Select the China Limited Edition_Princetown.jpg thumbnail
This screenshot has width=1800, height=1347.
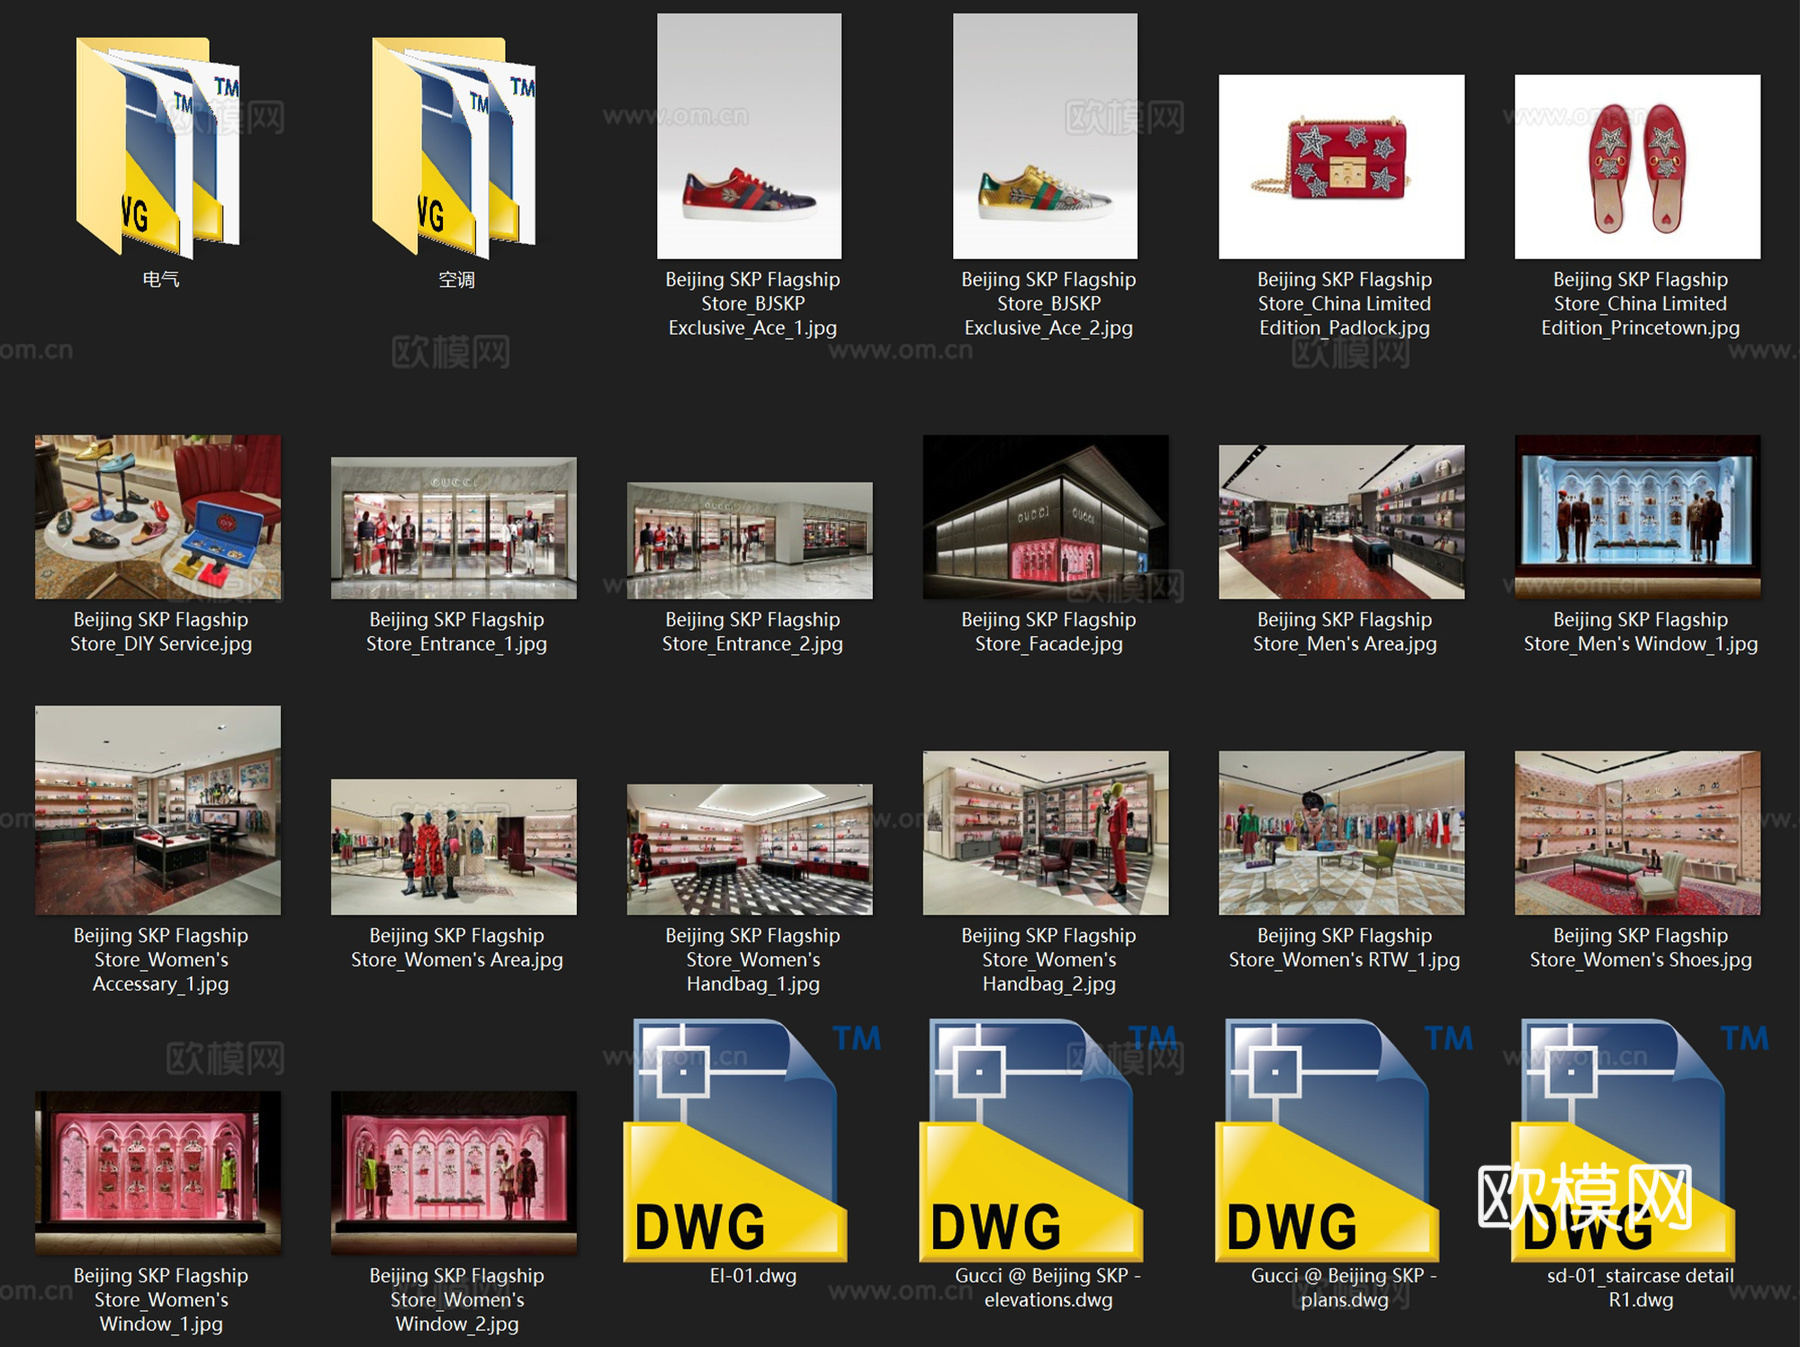click(1638, 167)
